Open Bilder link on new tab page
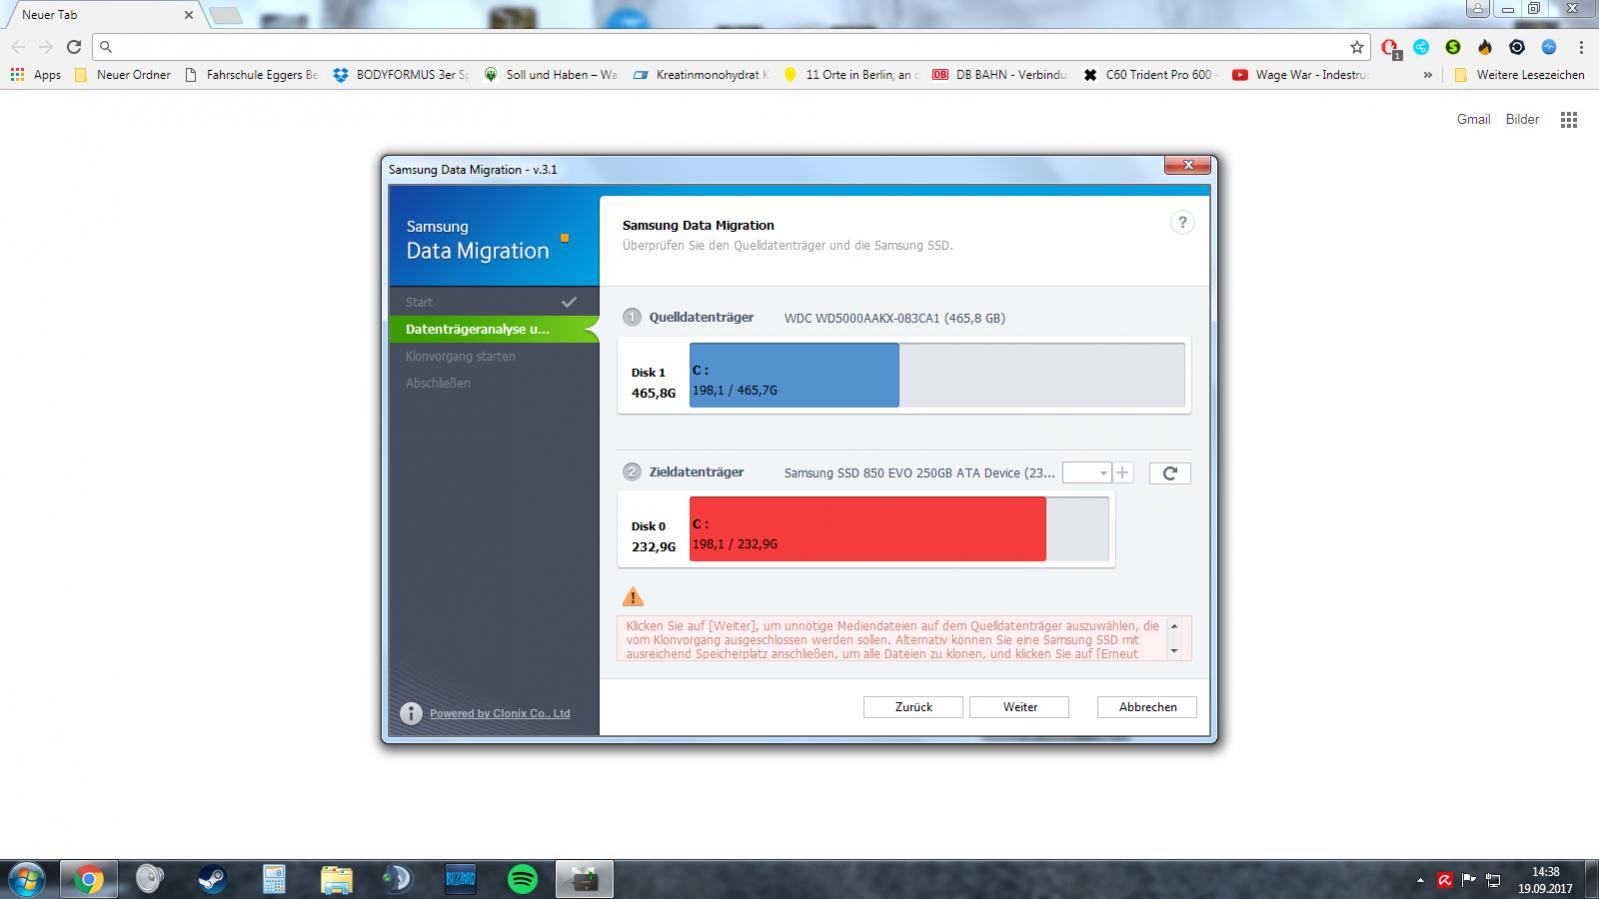Image resolution: width=1599 pixels, height=899 pixels. point(1522,119)
